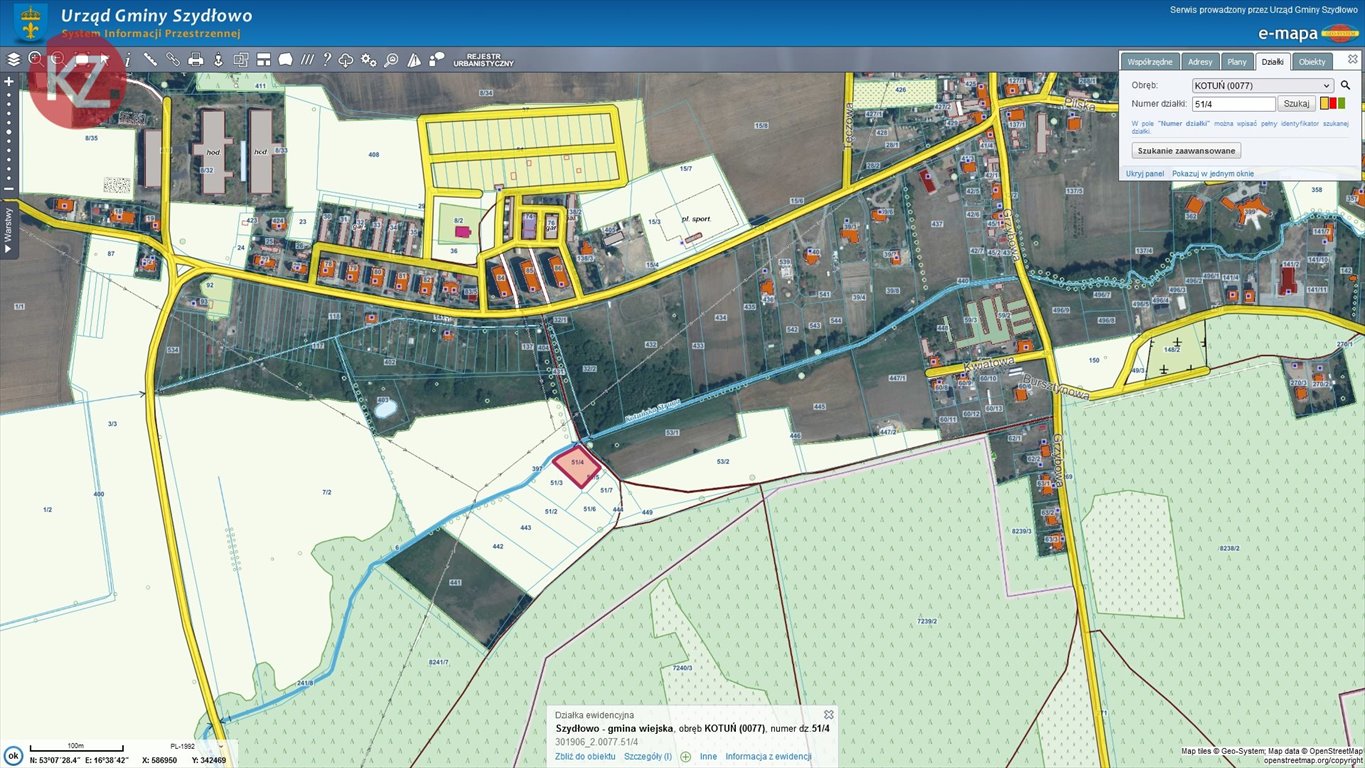Open the person speech-bubble feedback tool

click(436, 59)
